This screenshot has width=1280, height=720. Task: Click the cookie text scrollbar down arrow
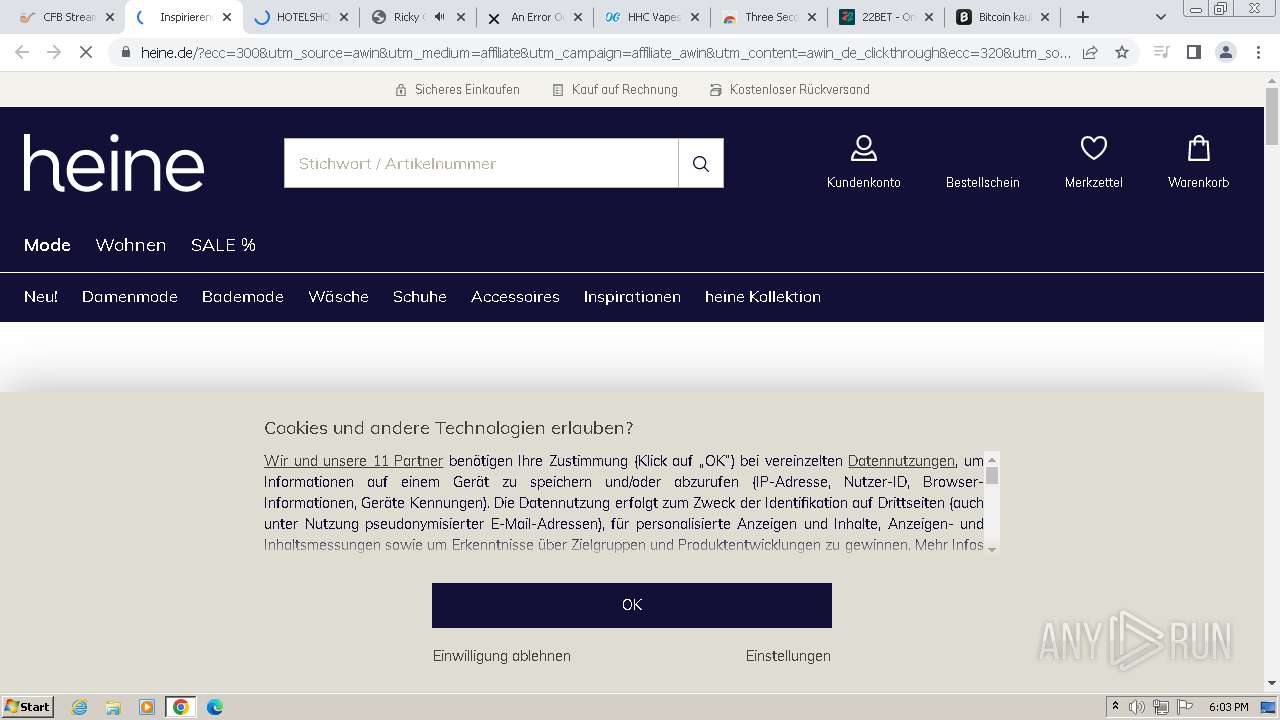[992, 548]
